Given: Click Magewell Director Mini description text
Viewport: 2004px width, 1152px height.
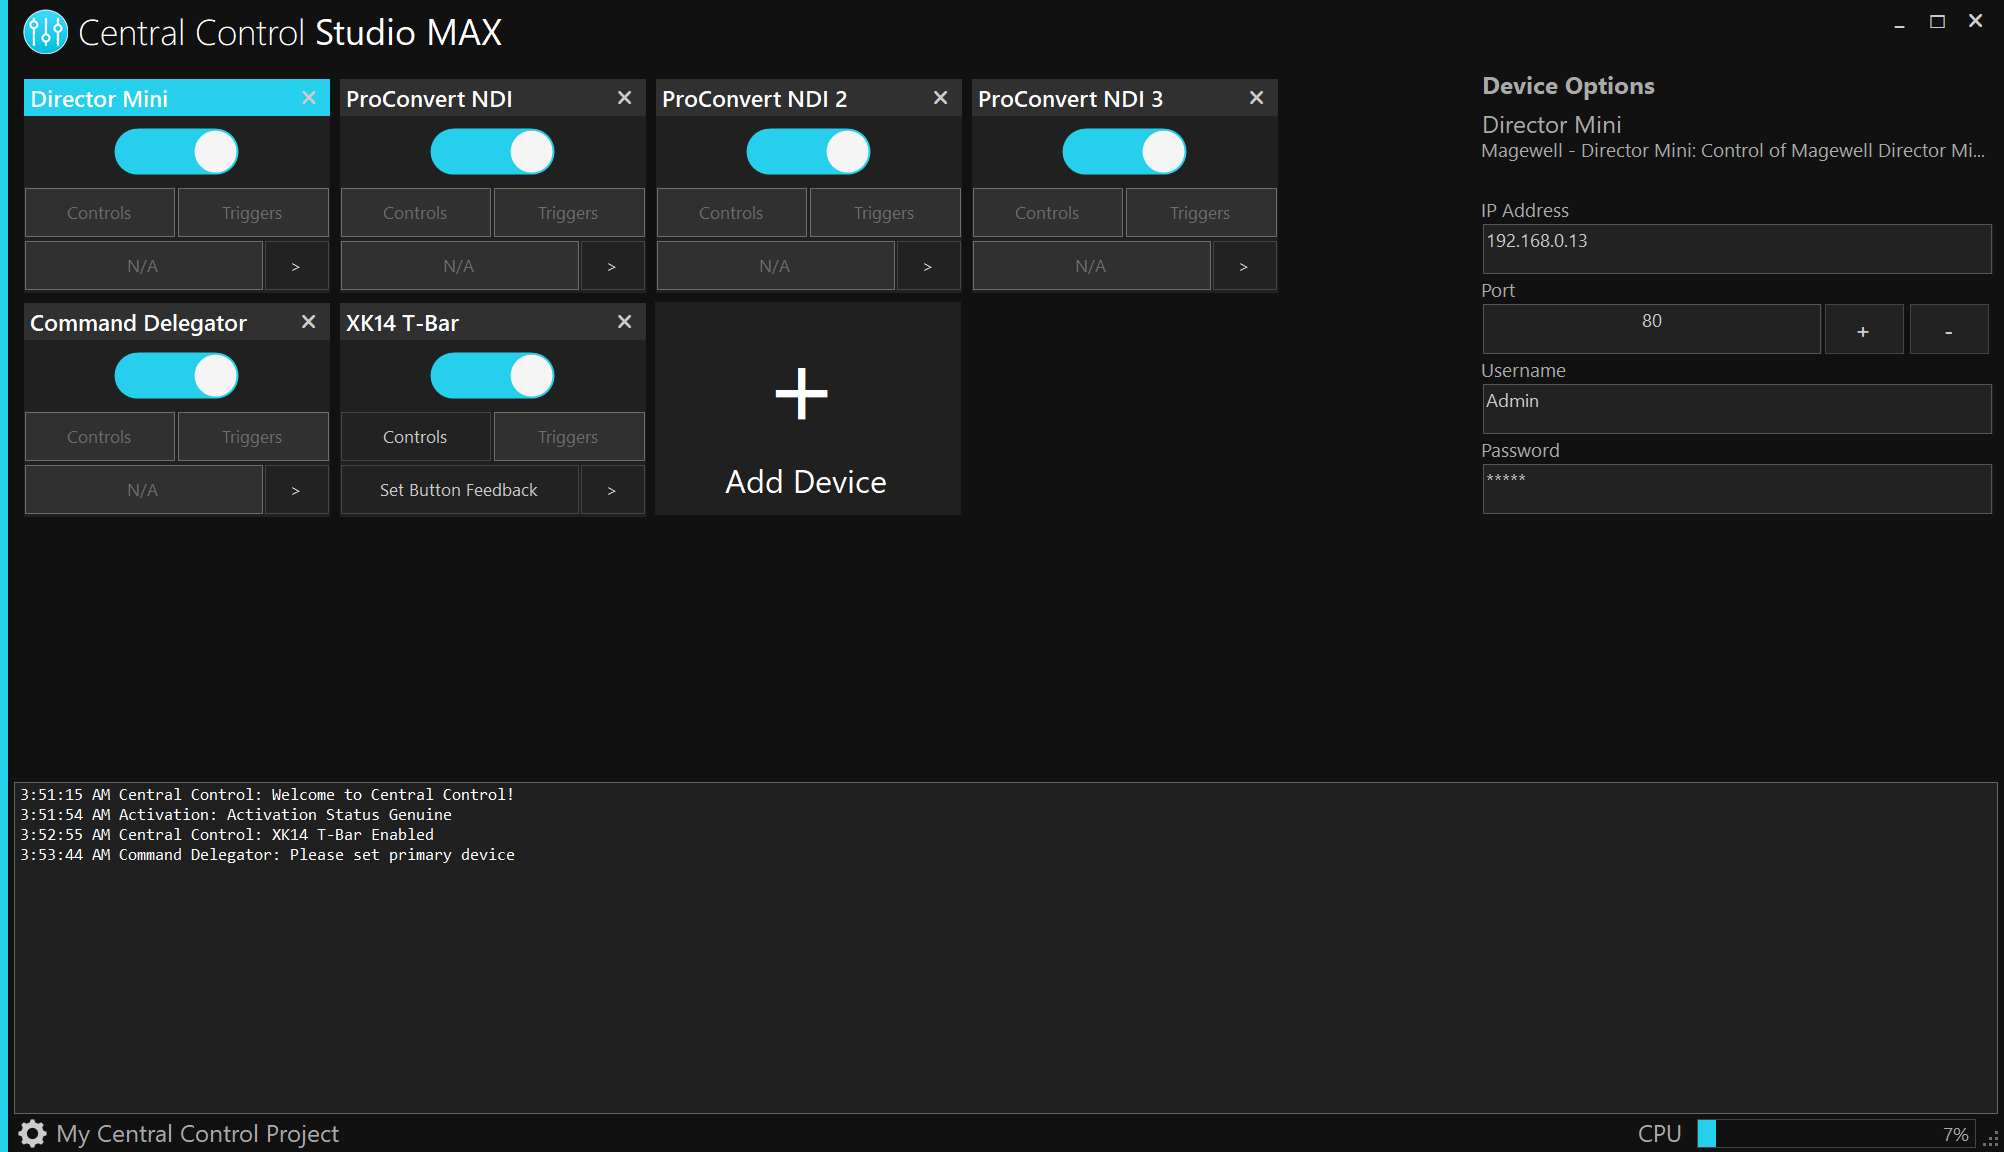Looking at the screenshot, I should click(x=1733, y=150).
